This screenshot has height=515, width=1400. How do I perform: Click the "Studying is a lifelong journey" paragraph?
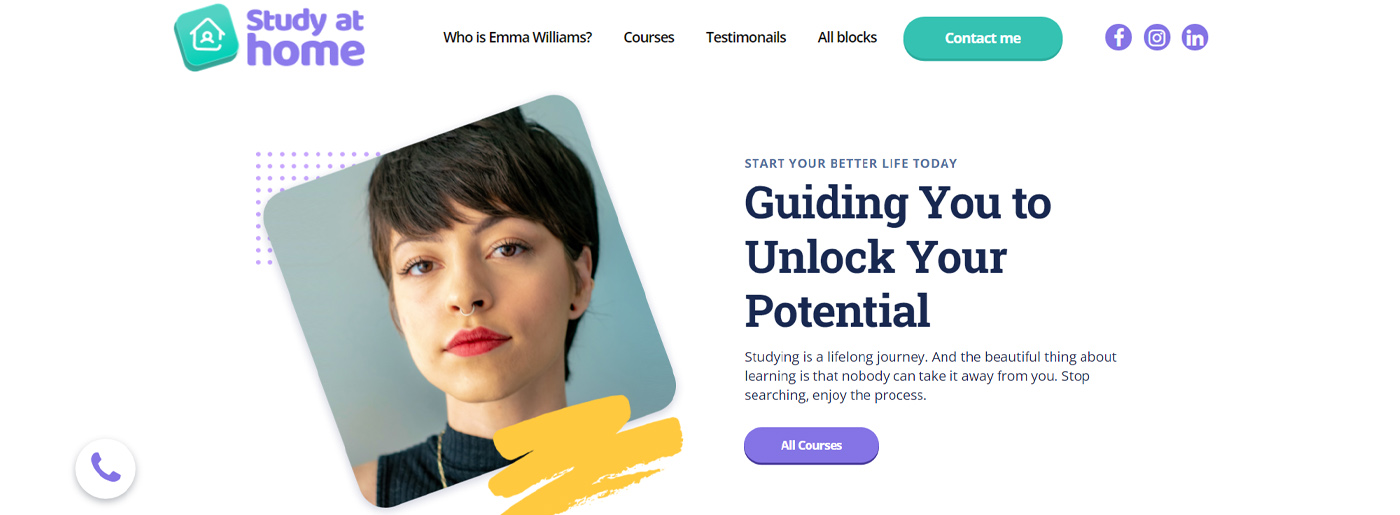pyautogui.click(x=931, y=376)
